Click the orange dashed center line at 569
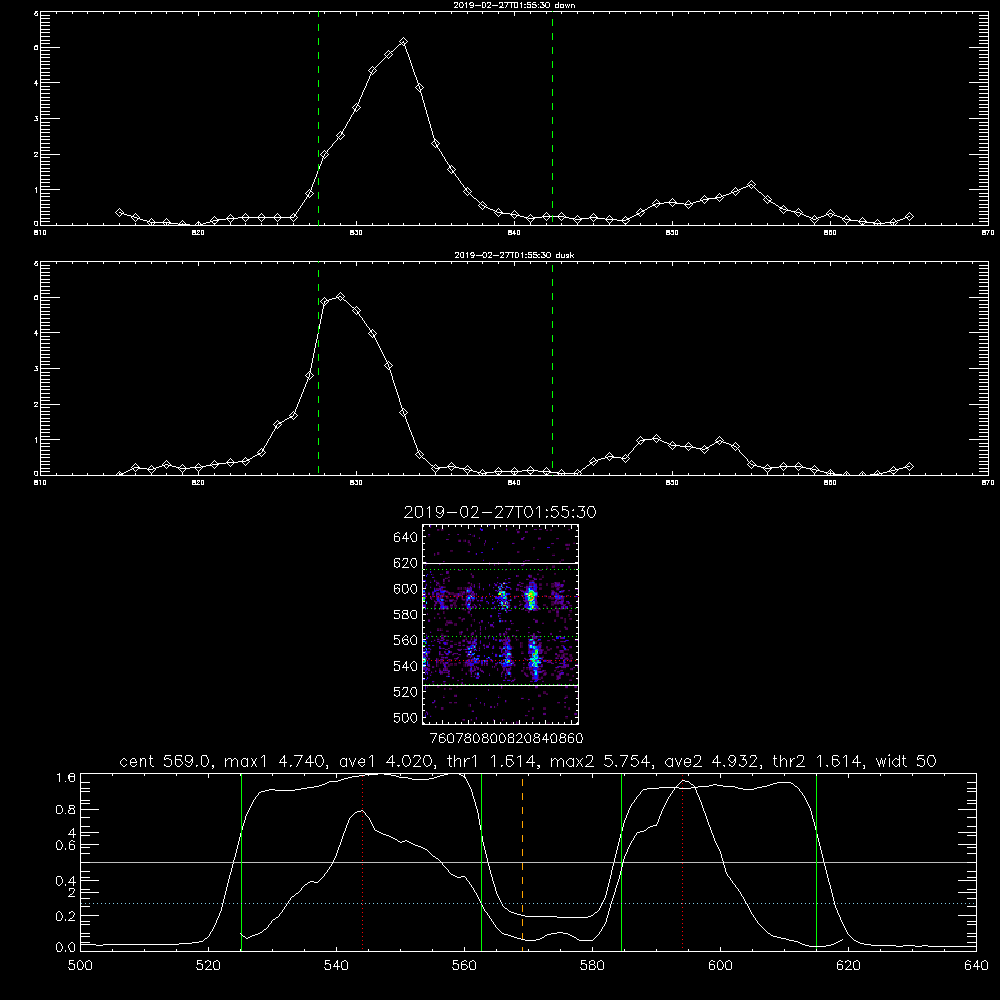This screenshot has width=1000, height=1000. pyautogui.click(x=522, y=861)
